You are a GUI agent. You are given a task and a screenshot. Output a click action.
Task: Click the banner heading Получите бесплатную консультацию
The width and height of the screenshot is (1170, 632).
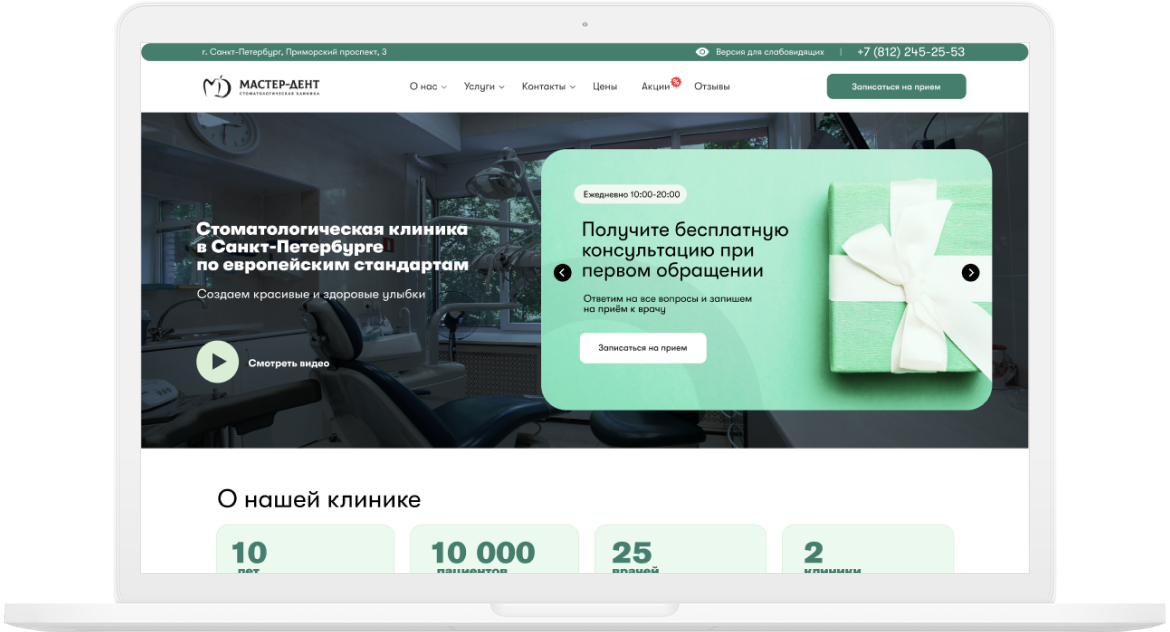pos(684,250)
